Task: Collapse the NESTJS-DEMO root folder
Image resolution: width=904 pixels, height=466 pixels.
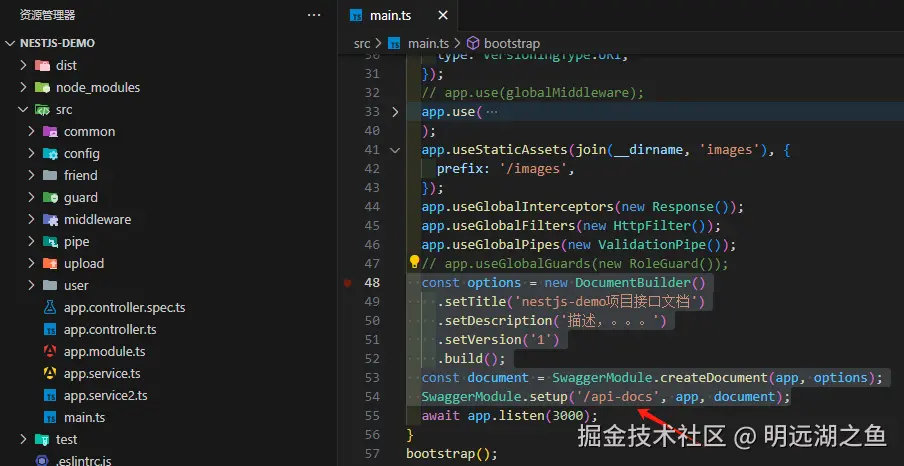Action: [x=11, y=43]
